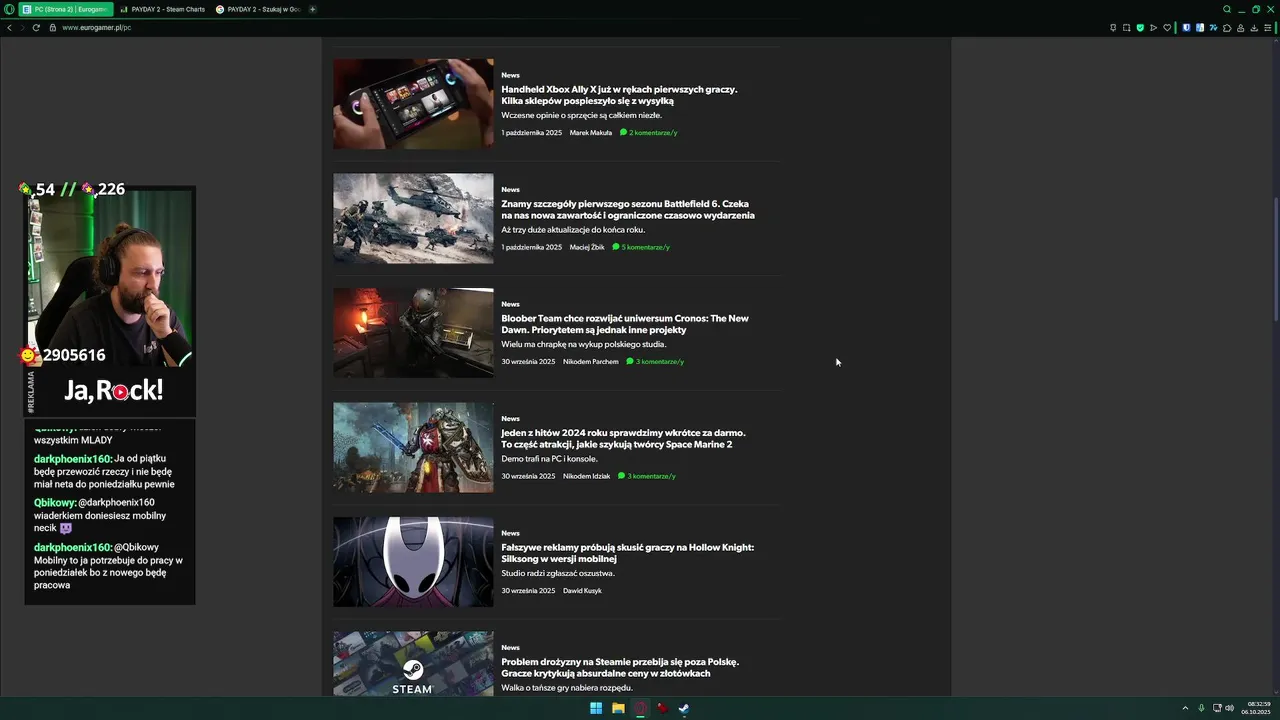Open File Explorer from the taskbar
The height and width of the screenshot is (720, 1280).
618,708
